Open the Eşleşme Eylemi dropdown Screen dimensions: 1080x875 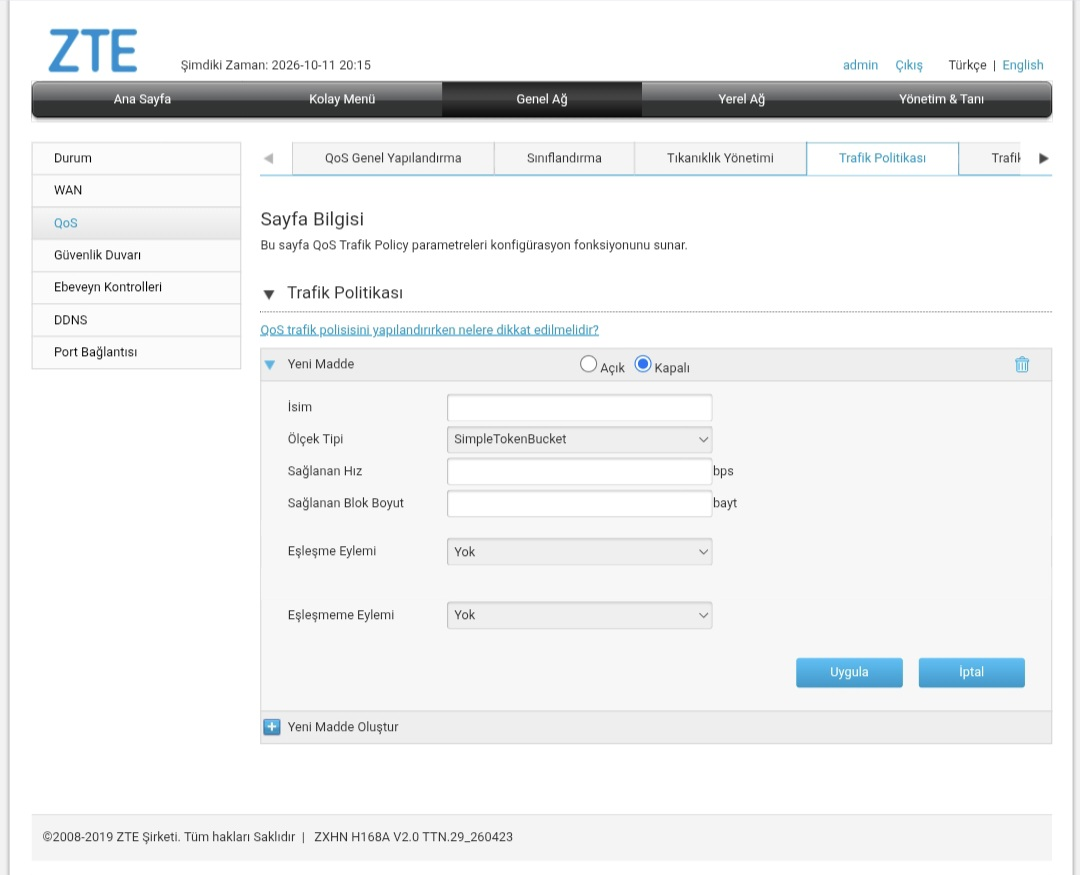coord(579,552)
